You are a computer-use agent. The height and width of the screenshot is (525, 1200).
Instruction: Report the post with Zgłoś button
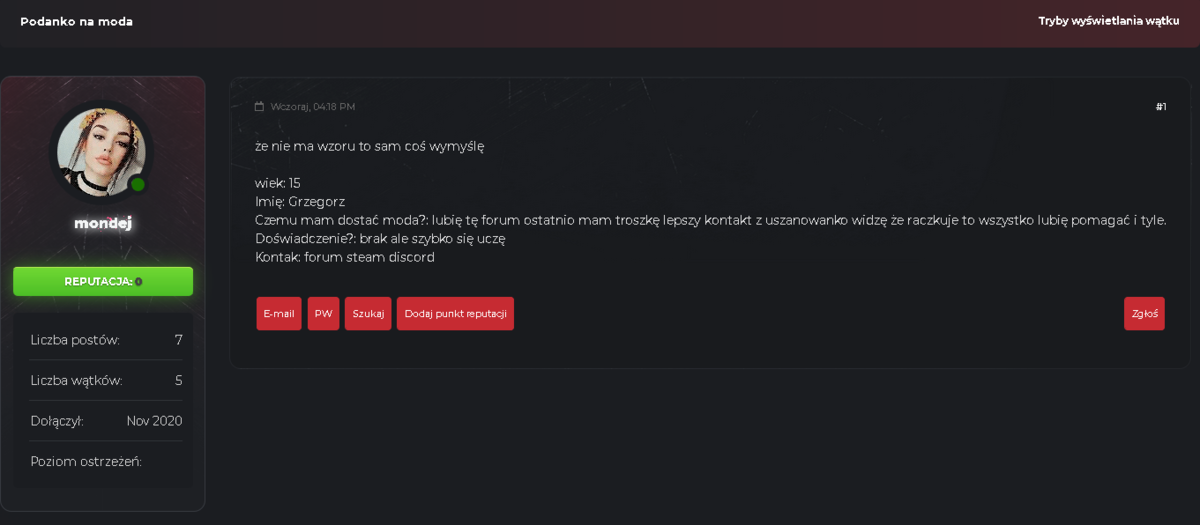click(1144, 313)
